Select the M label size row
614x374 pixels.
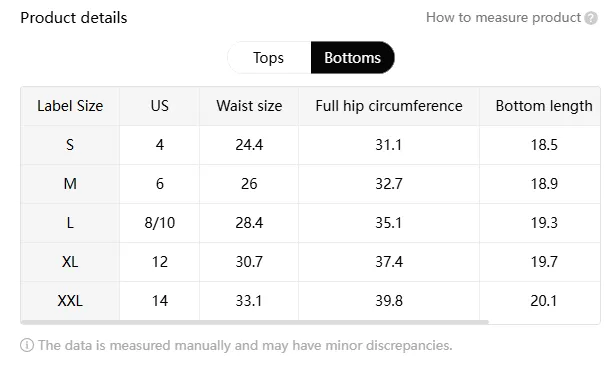(x=310, y=184)
